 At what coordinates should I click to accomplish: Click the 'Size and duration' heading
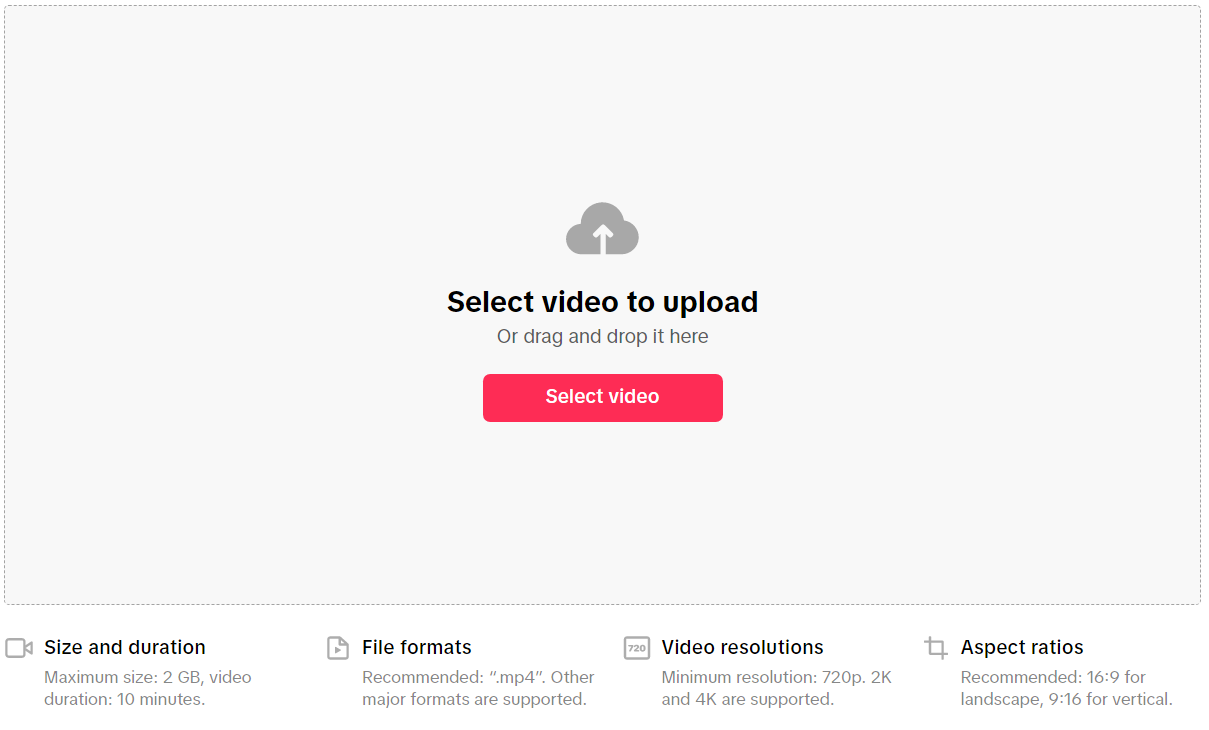pyautogui.click(x=125, y=647)
